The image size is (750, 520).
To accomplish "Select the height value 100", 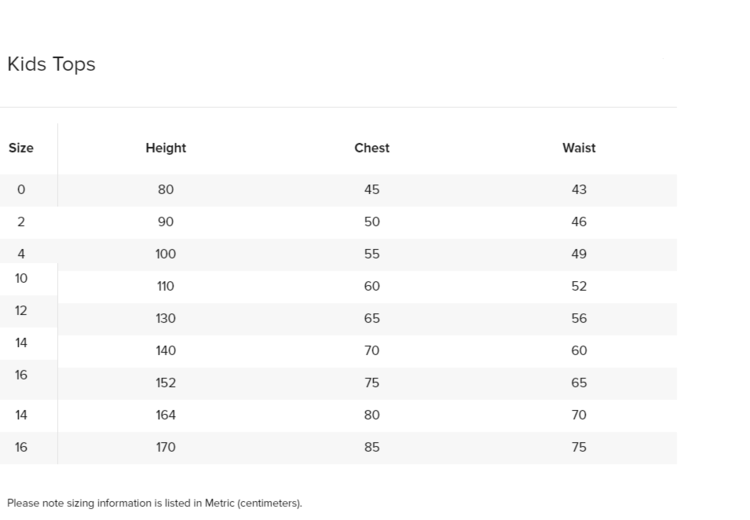I will (166, 254).
